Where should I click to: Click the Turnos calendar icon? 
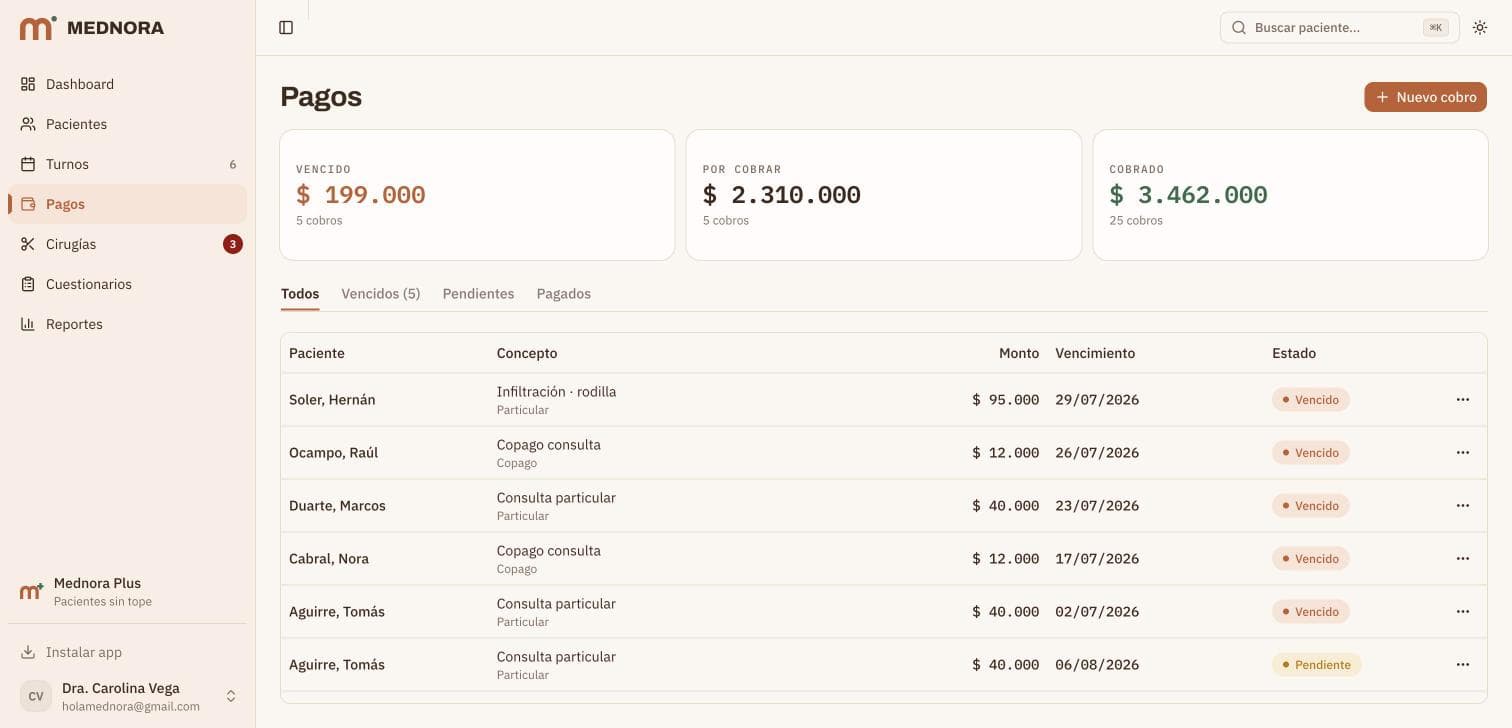tap(28, 164)
